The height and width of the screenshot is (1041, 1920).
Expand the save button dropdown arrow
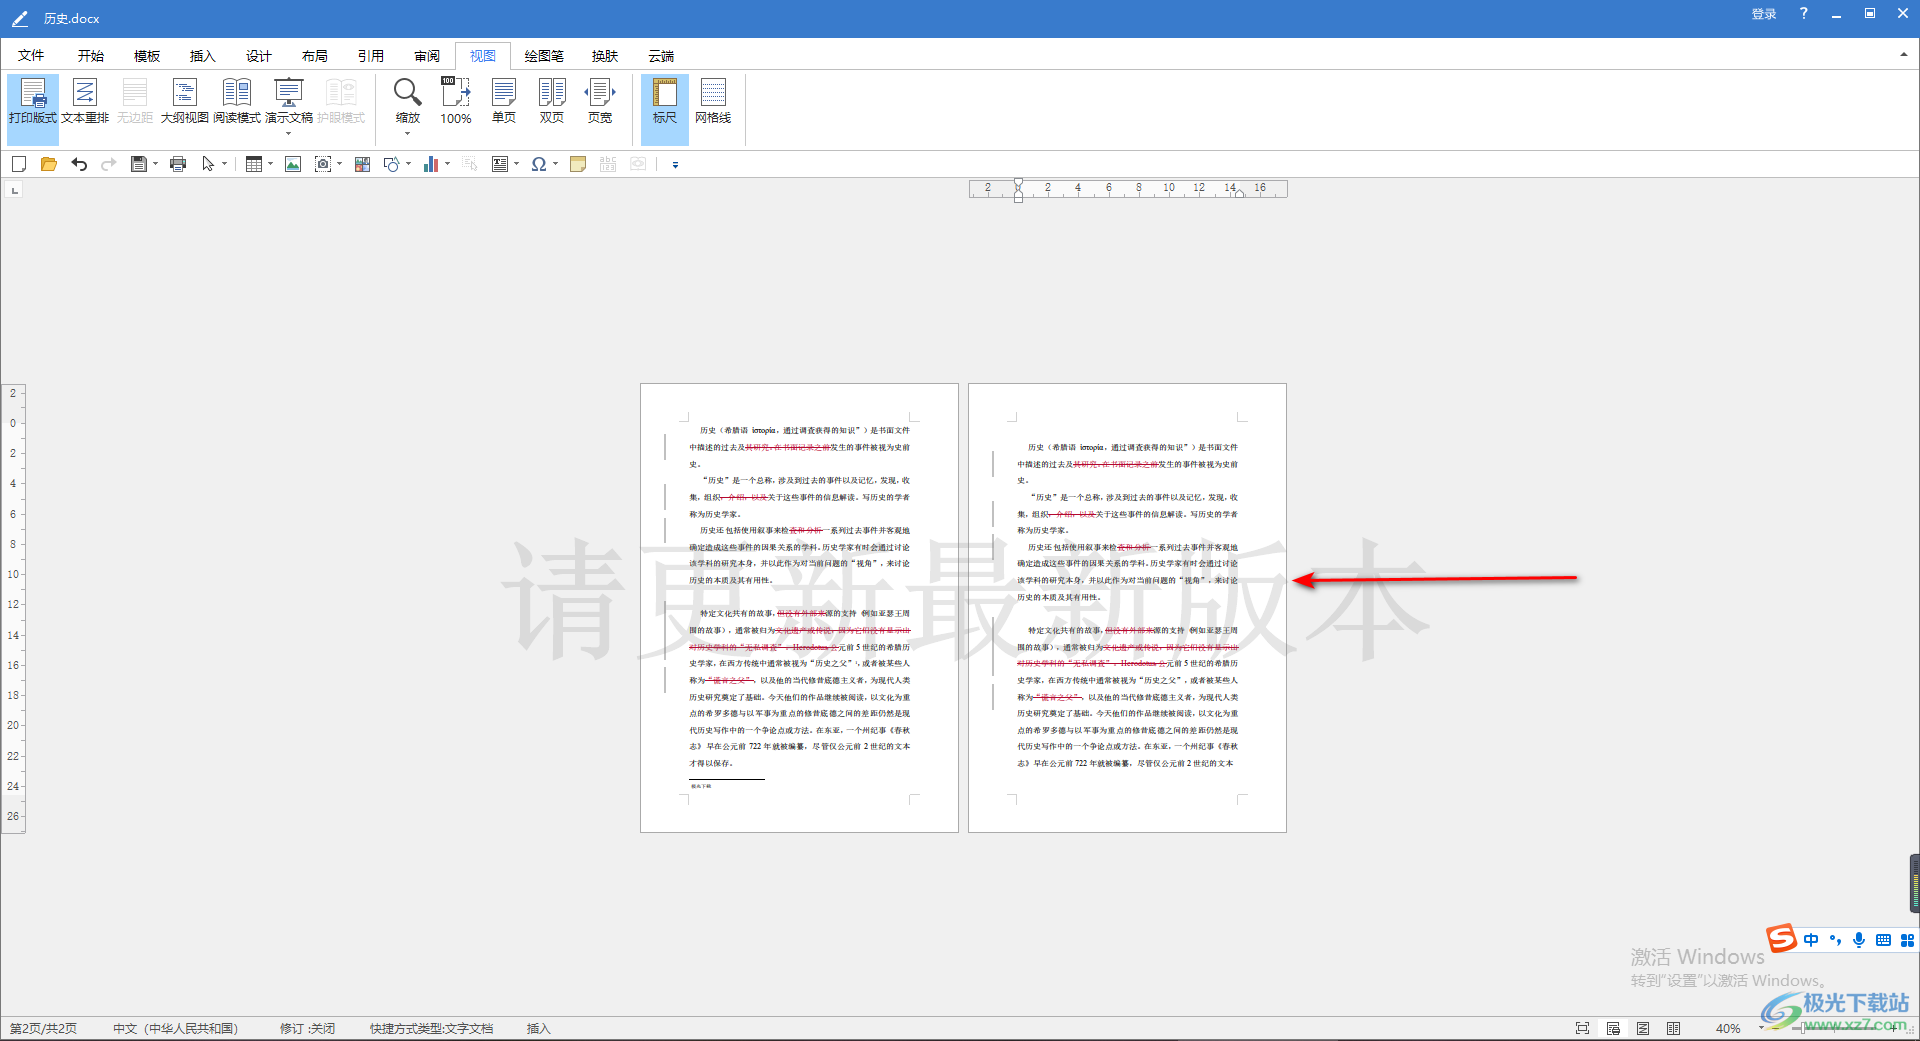tap(155, 164)
